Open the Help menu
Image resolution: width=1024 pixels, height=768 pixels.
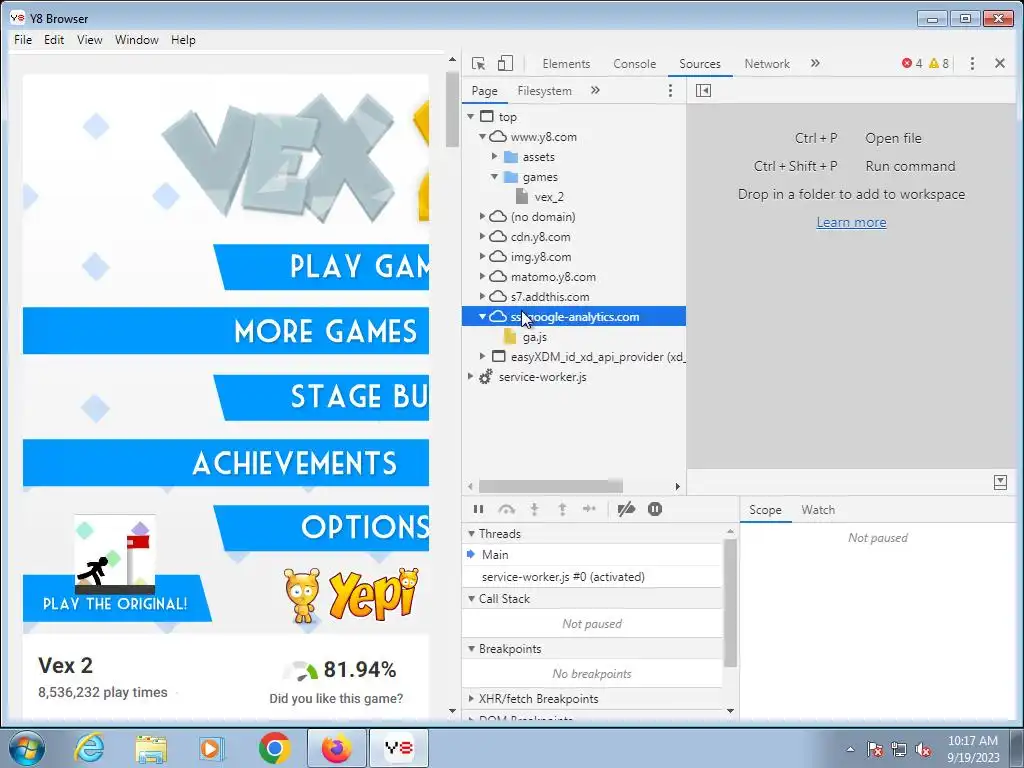click(183, 40)
